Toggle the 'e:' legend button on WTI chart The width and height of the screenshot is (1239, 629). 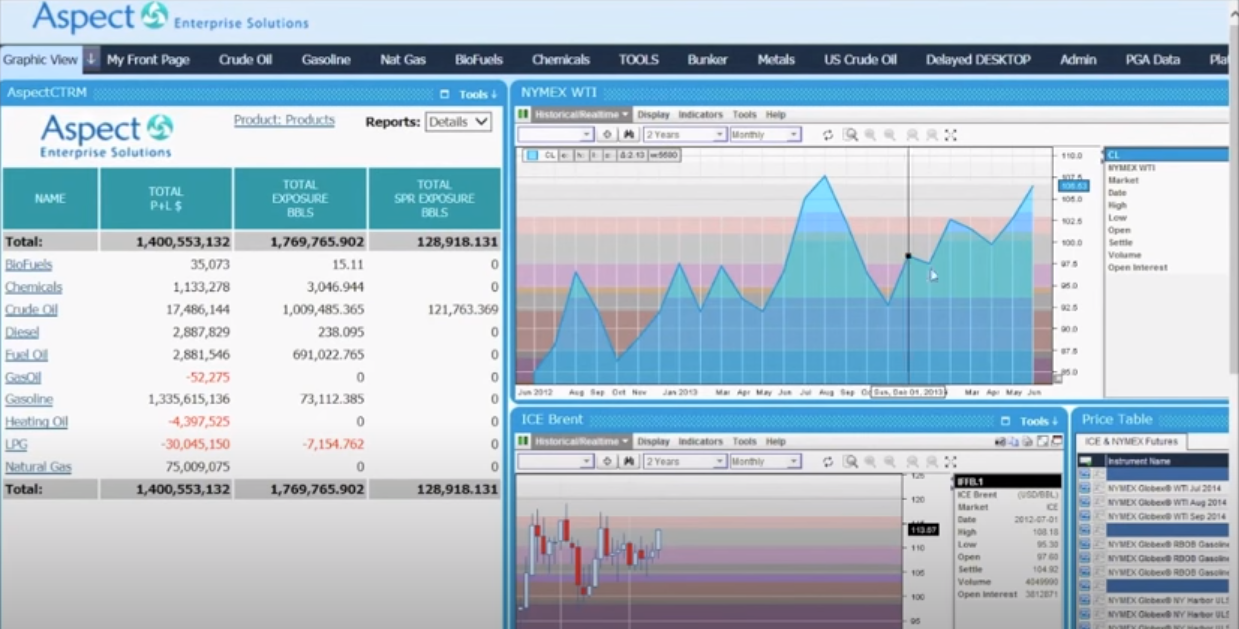pyautogui.click(x=565, y=155)
